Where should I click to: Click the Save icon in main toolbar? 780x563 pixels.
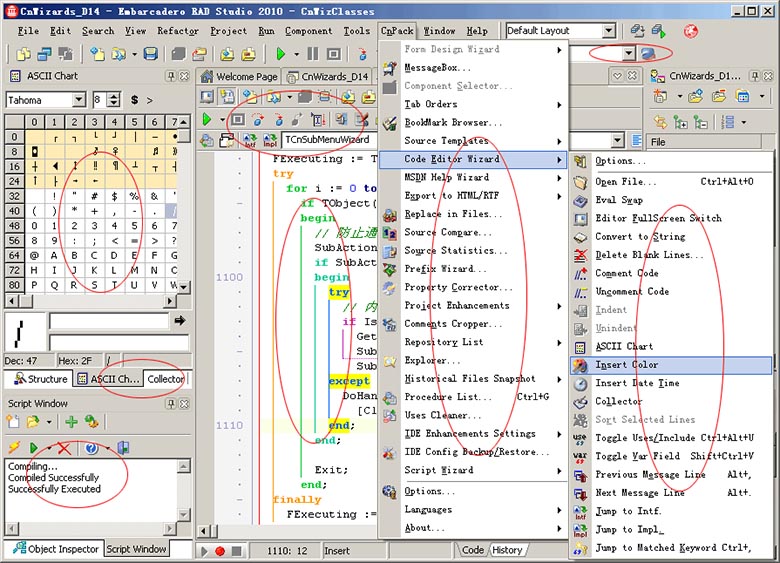150,54
